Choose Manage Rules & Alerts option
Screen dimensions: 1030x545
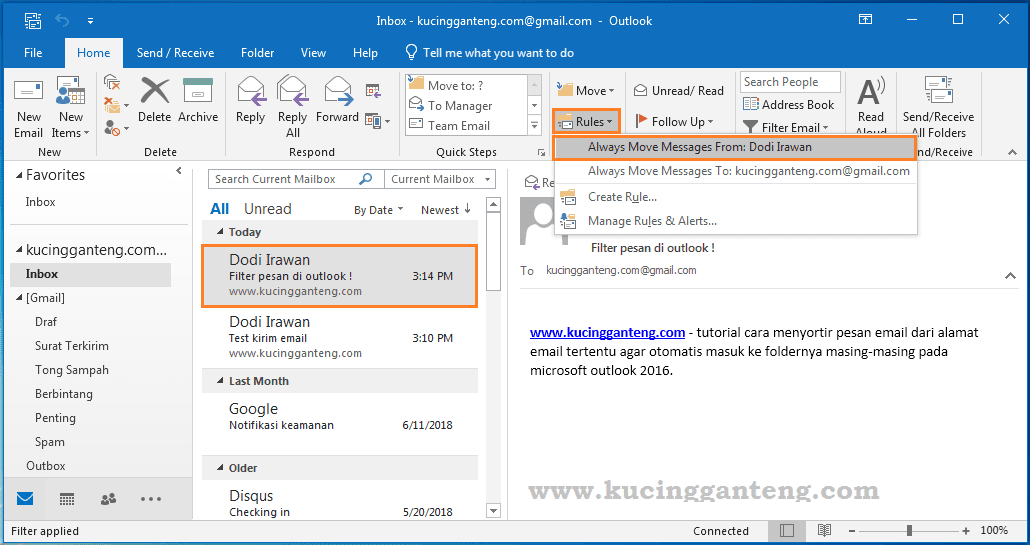click(652, 221)
